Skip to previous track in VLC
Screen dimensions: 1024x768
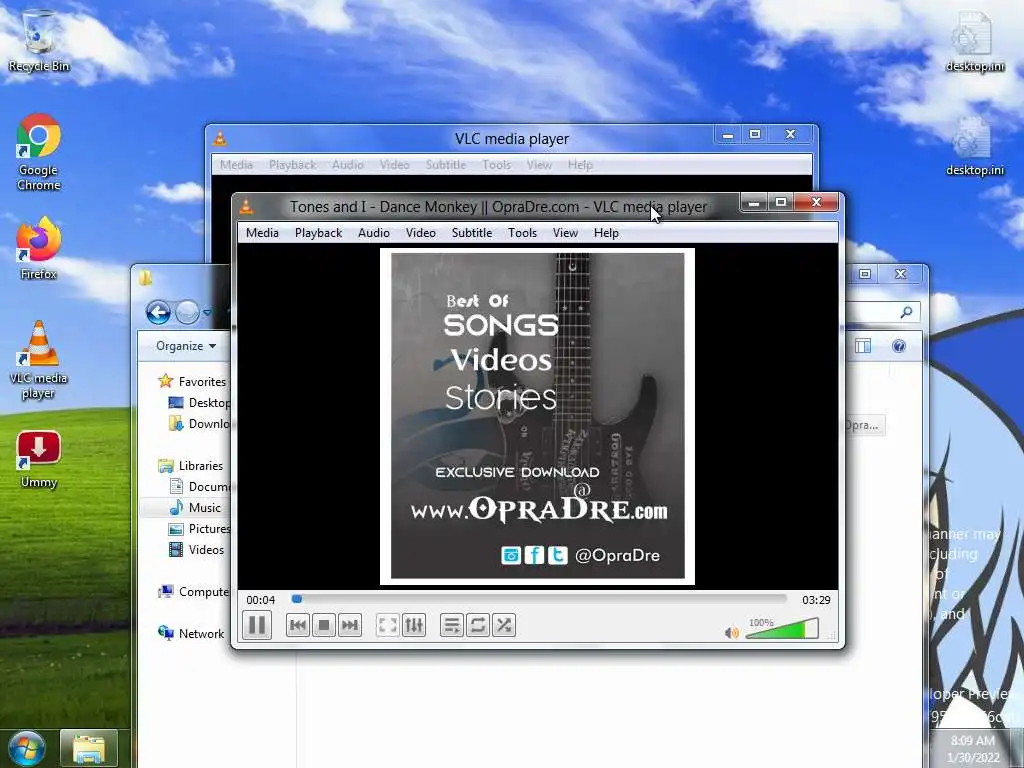click(x=298, y=626)
